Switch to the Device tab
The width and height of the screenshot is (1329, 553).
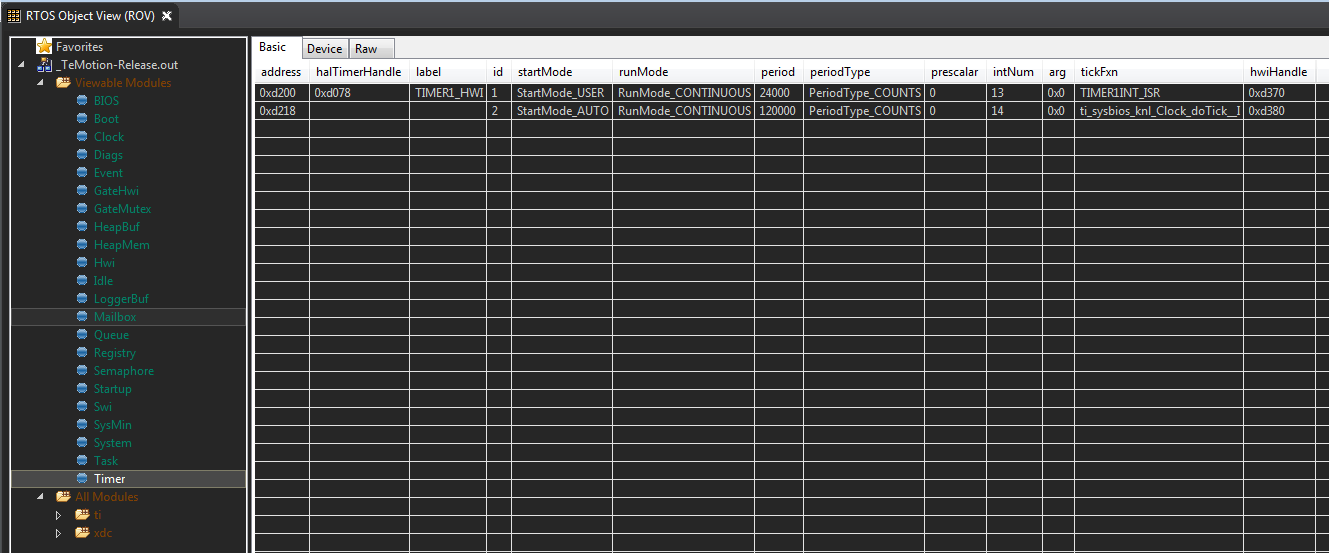click(x=324, y=49)
